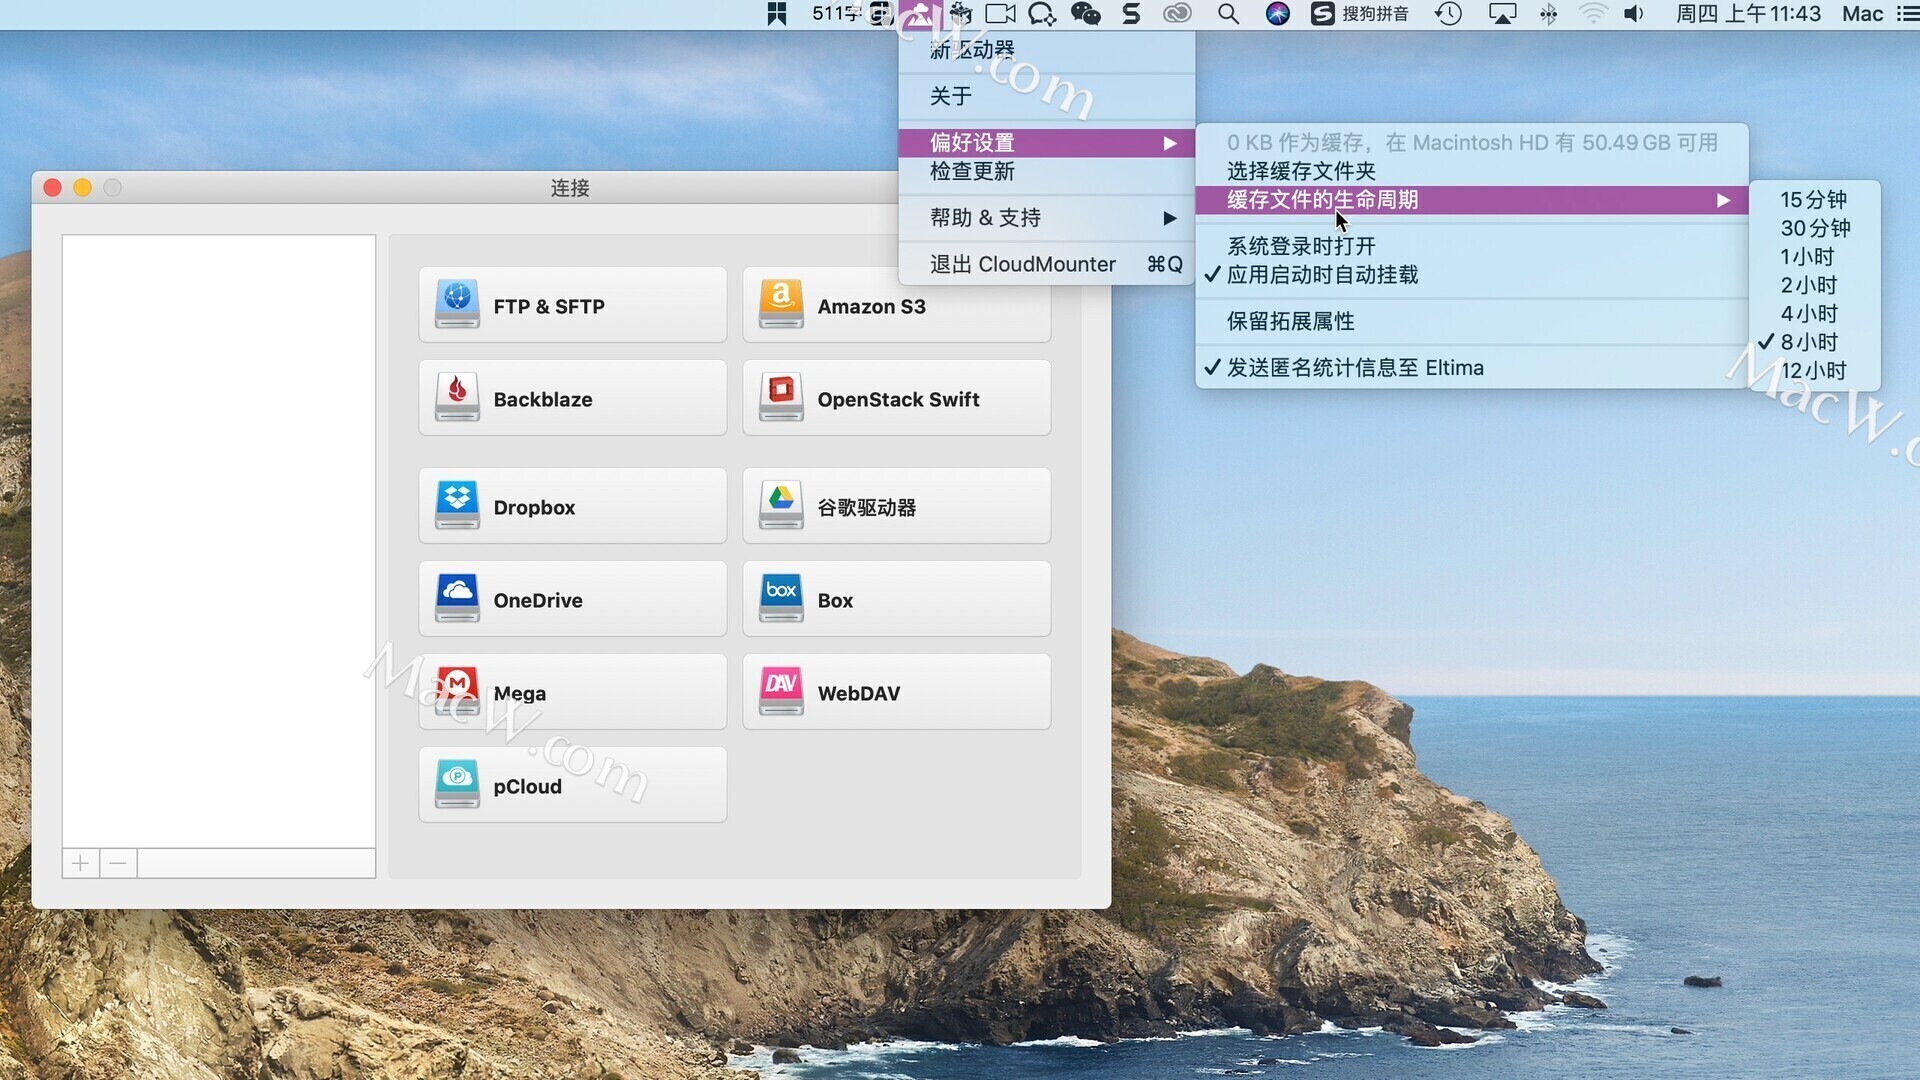
Task: Click the Wi-Fi menu bar icon
Action: coord(1592,14)
